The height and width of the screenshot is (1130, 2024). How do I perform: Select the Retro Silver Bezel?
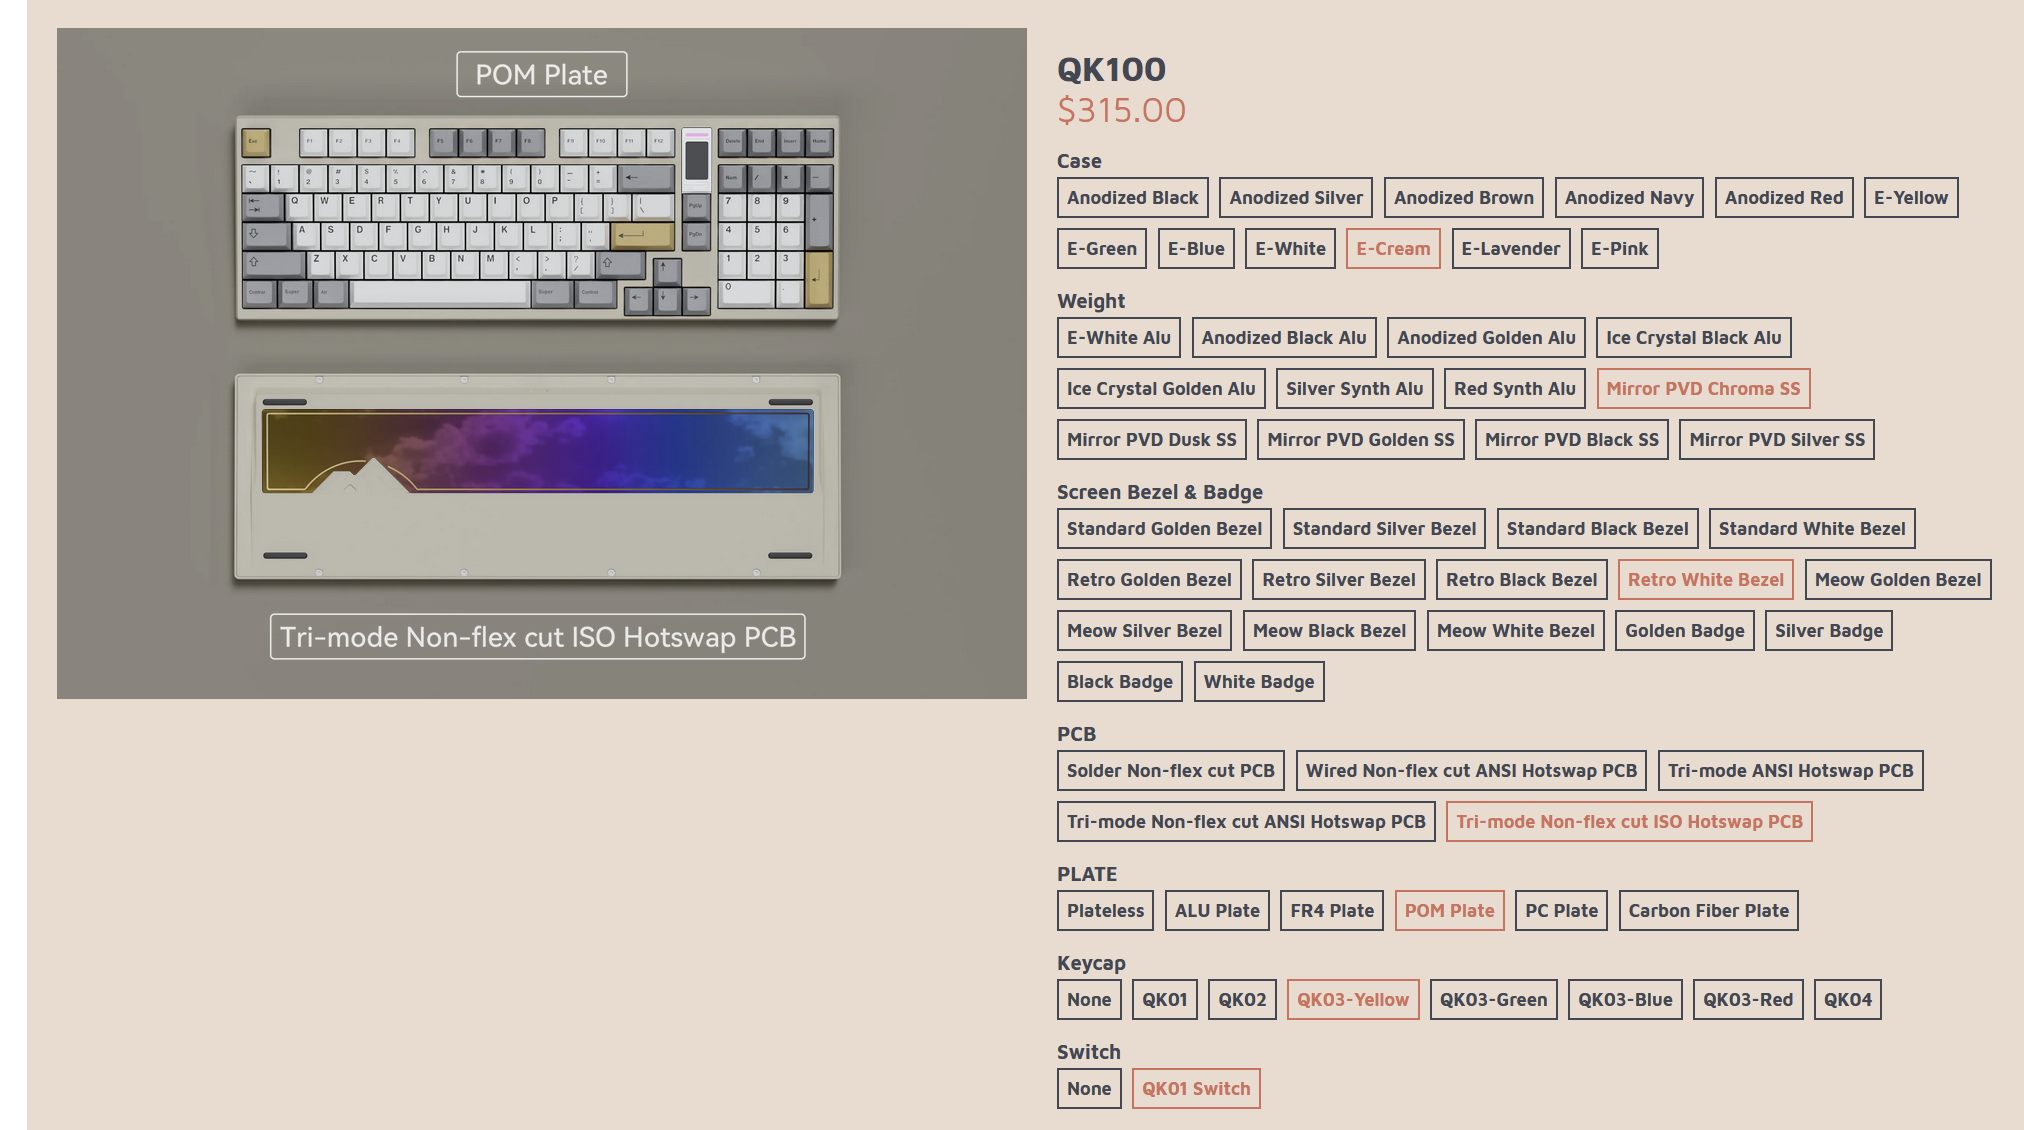pos(1338,580)
